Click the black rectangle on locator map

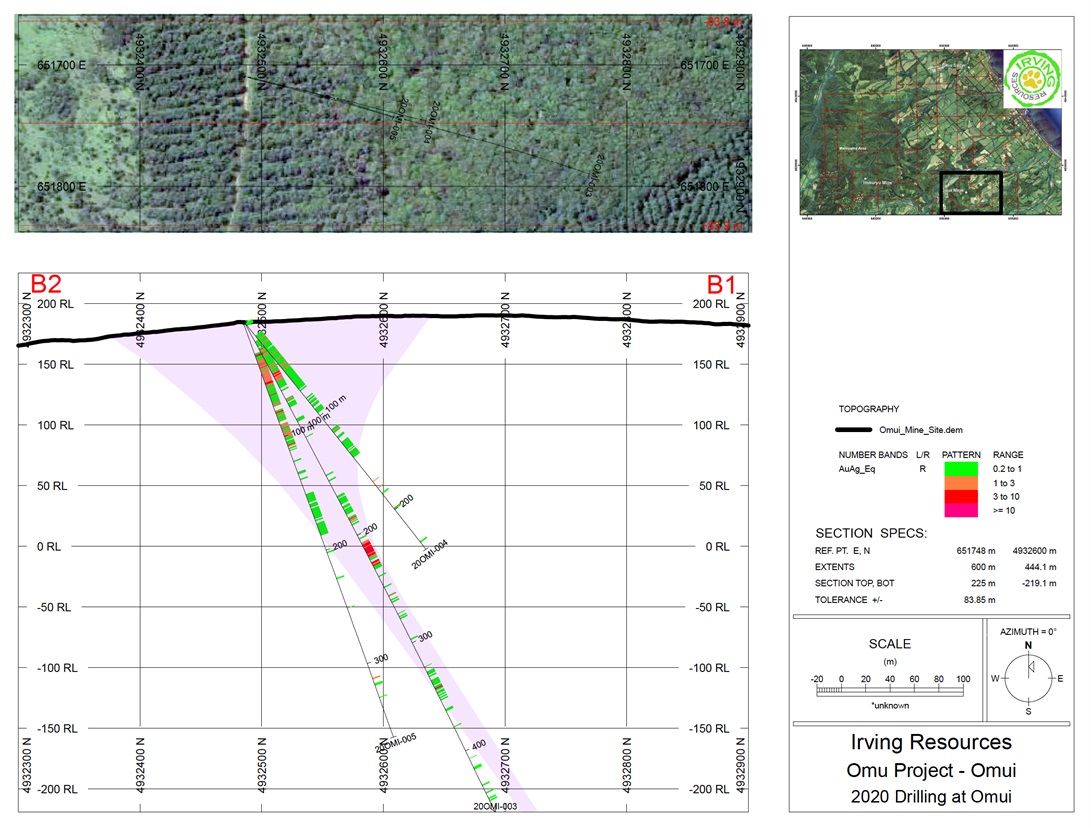point(971,193)
